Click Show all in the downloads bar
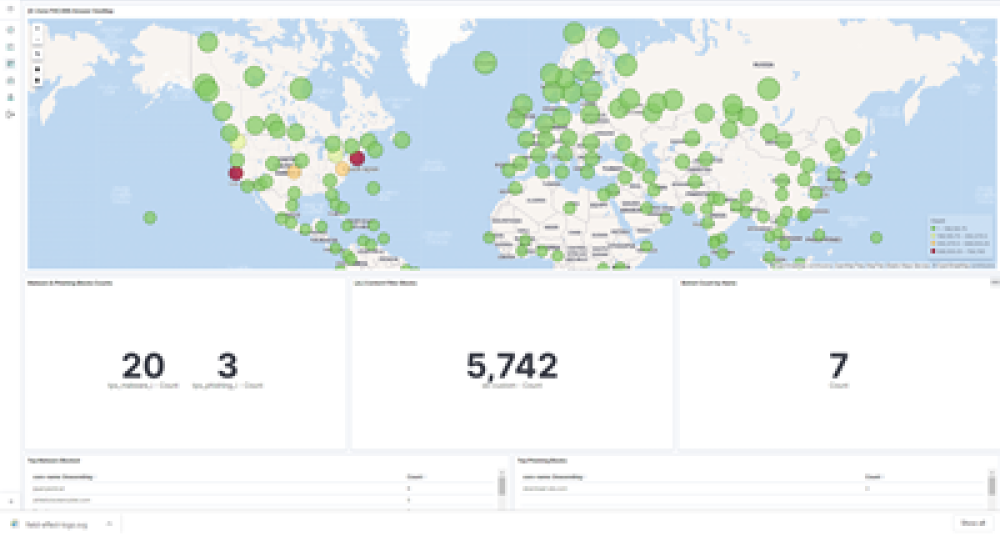Viewport: 1000px width, 536px height. tap(973, 523)
